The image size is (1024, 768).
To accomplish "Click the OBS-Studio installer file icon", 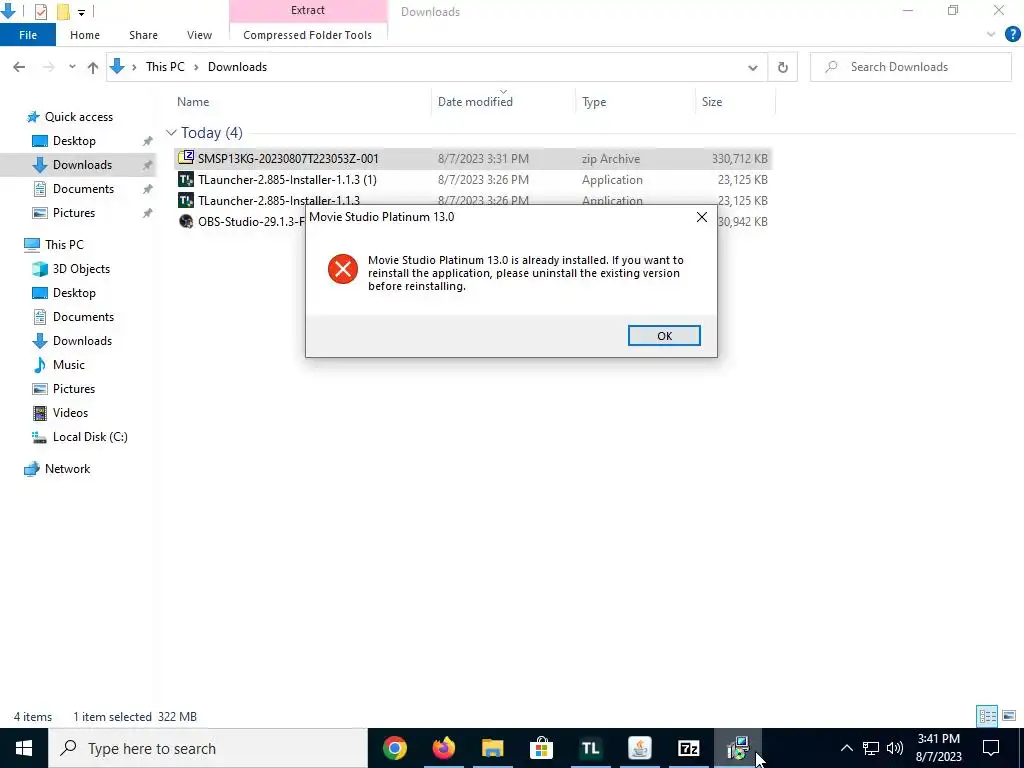I will click(186, 221).
